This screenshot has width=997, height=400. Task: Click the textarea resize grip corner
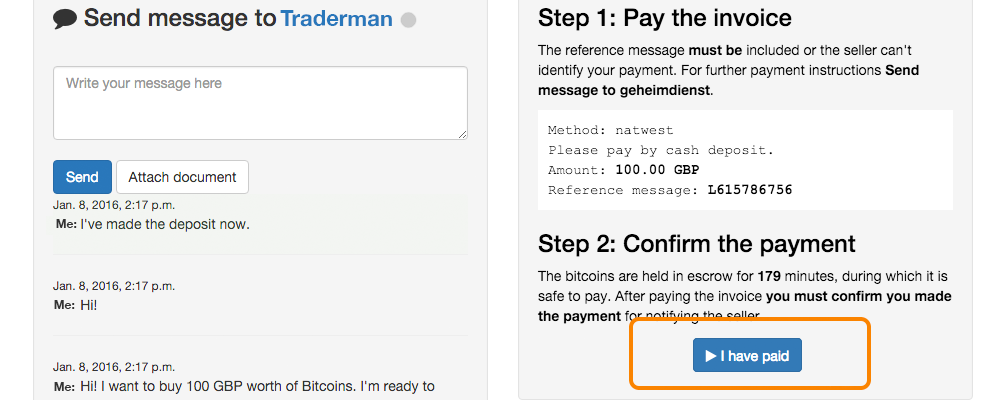click(462, 134)
